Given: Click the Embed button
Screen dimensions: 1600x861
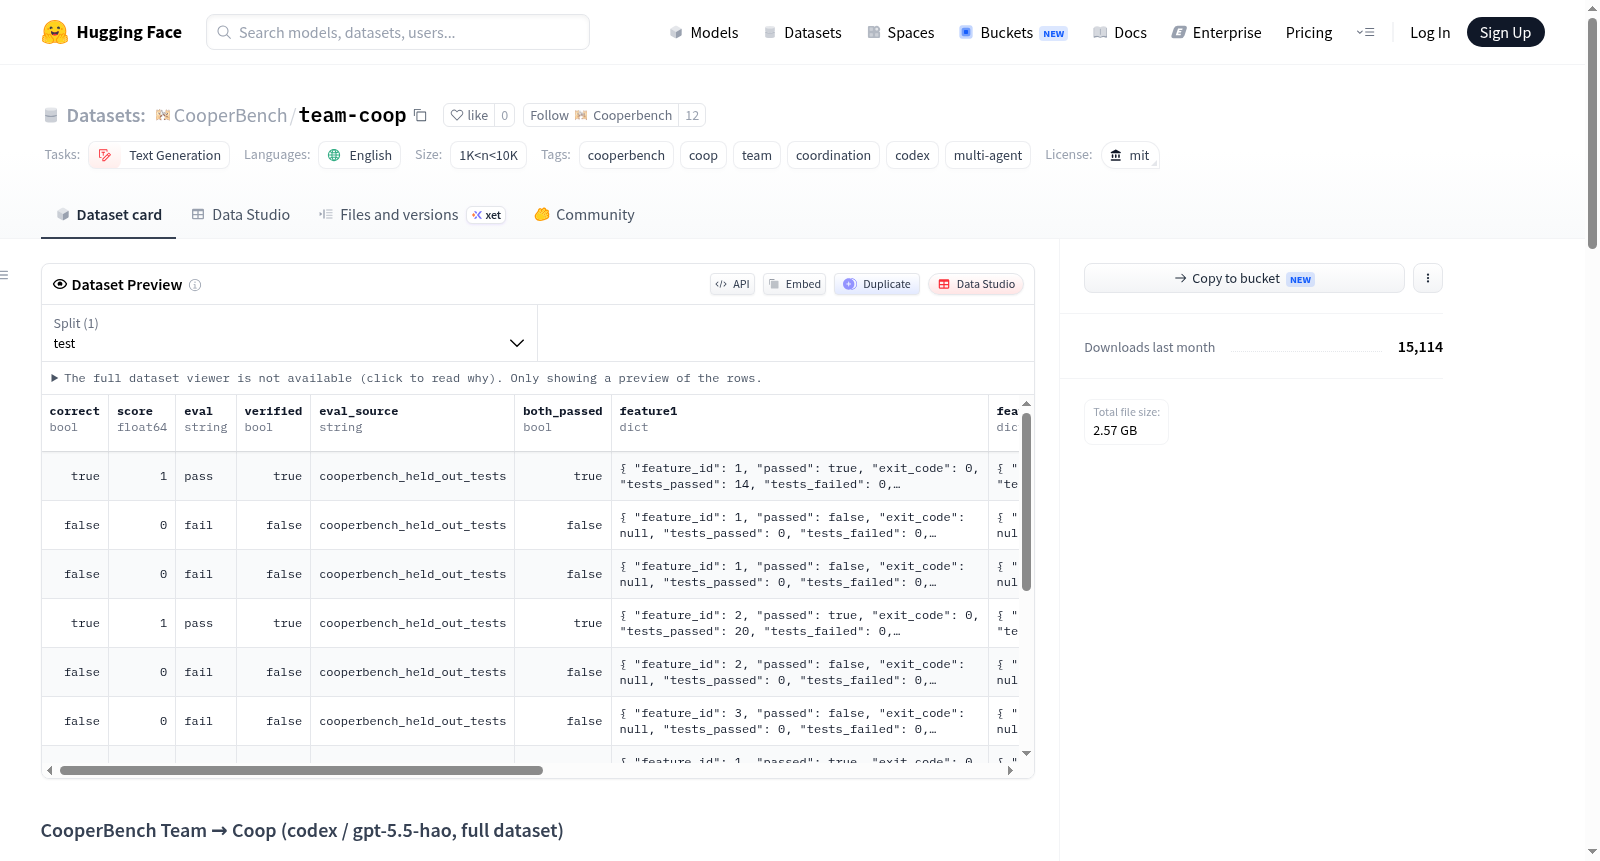Looking at the screenshot, I should [x=795, y=284].
